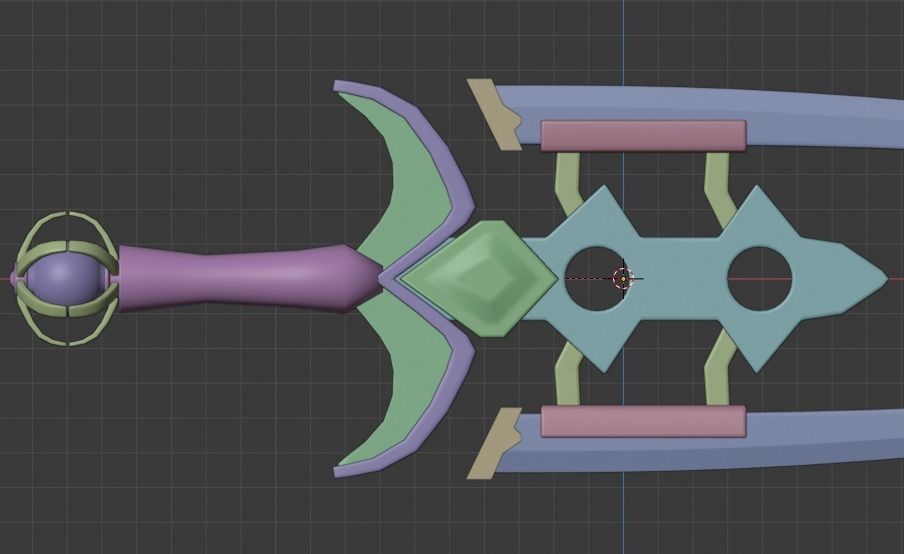This screenshot has width=904, height=554.
Task: Select the green diamond-shaped gem
Action: pos(480,278)
